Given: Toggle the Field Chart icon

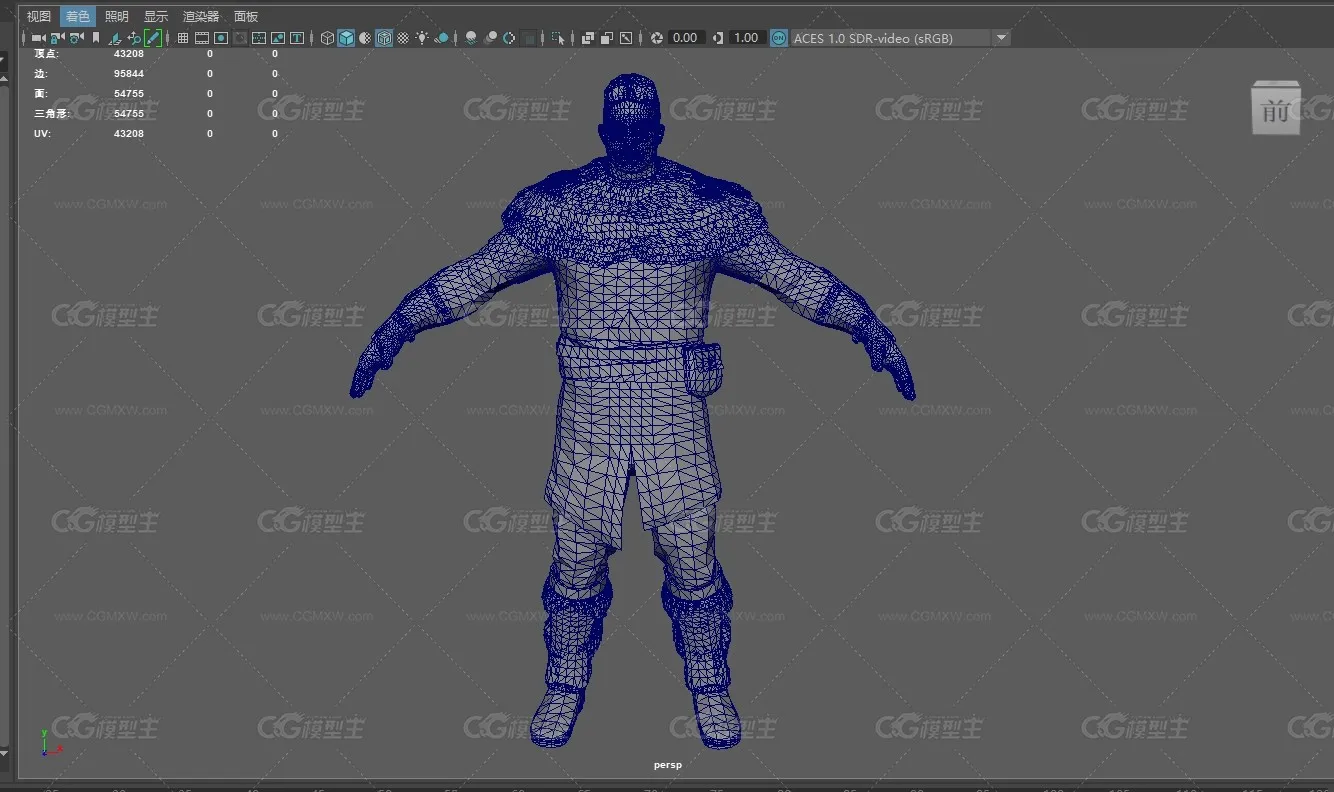Looking at the screenshot, I should coord(259,38).
